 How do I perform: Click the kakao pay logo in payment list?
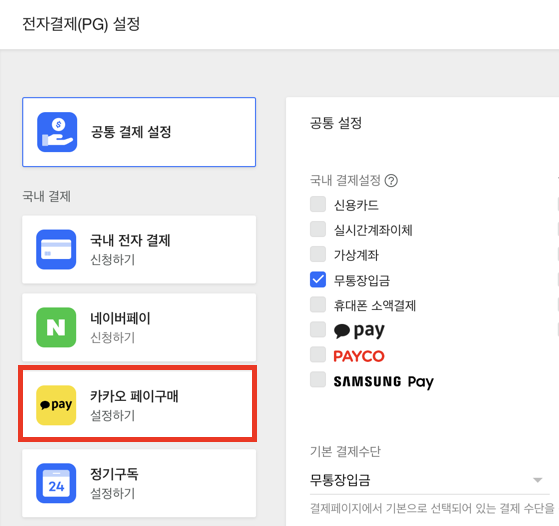click(x=359, y=330)
